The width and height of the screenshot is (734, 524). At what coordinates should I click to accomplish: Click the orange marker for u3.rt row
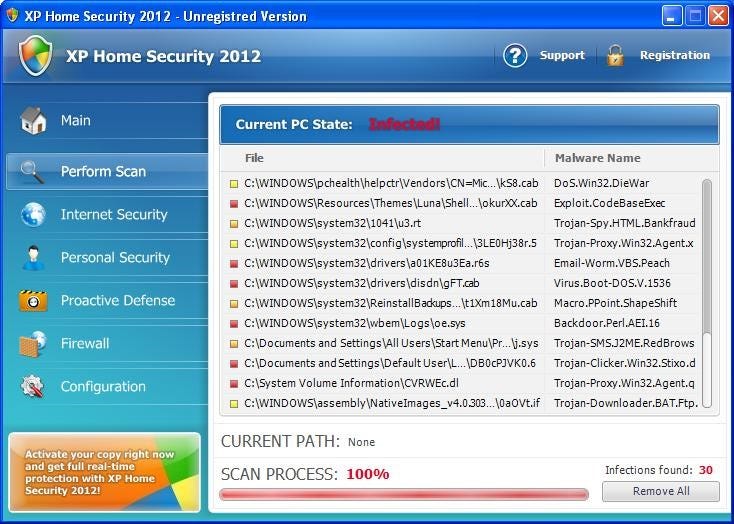[234, 224]
